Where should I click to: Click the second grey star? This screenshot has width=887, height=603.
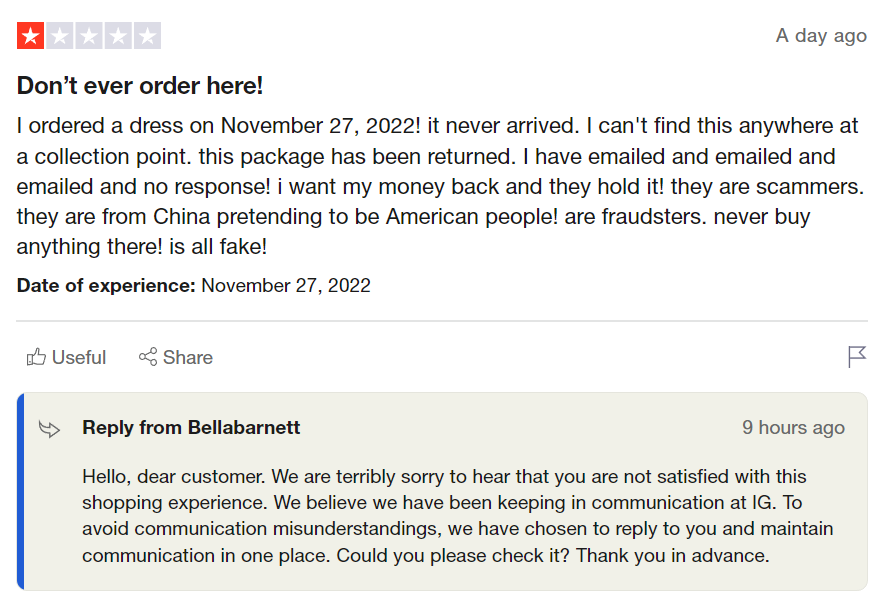(x=60, y=37)
